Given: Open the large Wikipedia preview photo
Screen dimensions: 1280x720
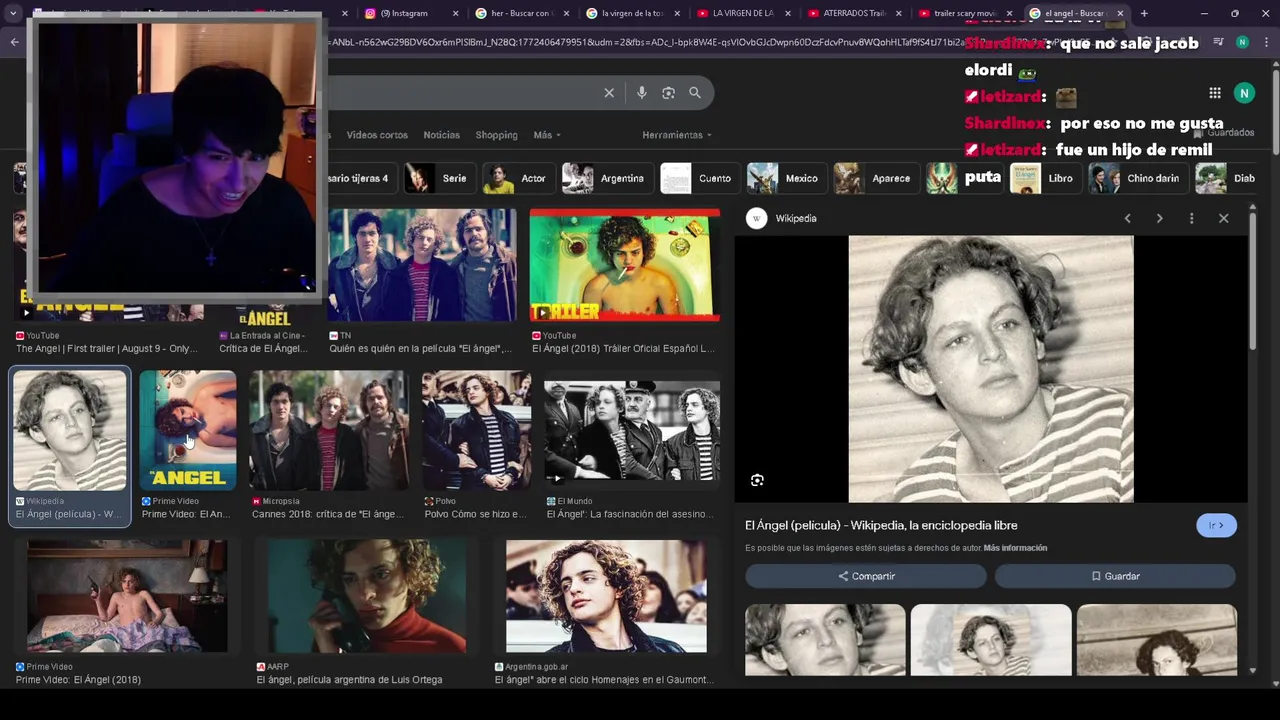Looking at the screenshot, I should click(991, 369).
